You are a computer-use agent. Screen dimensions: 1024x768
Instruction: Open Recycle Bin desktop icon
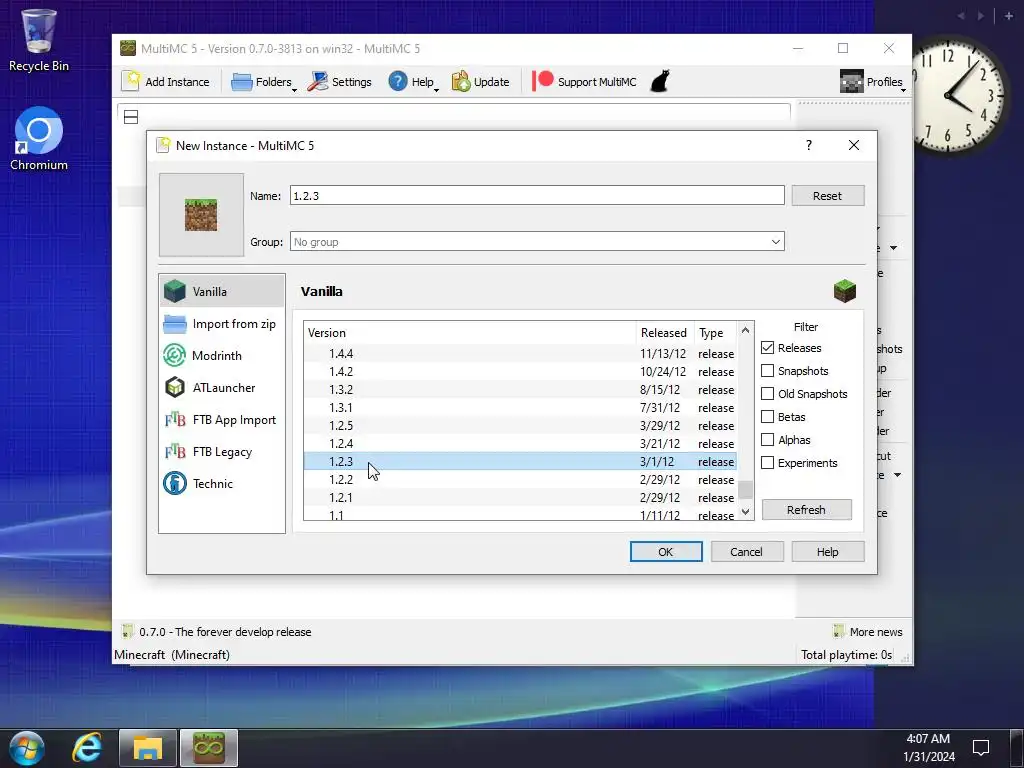pyautogui.click(x=39, y=40)
